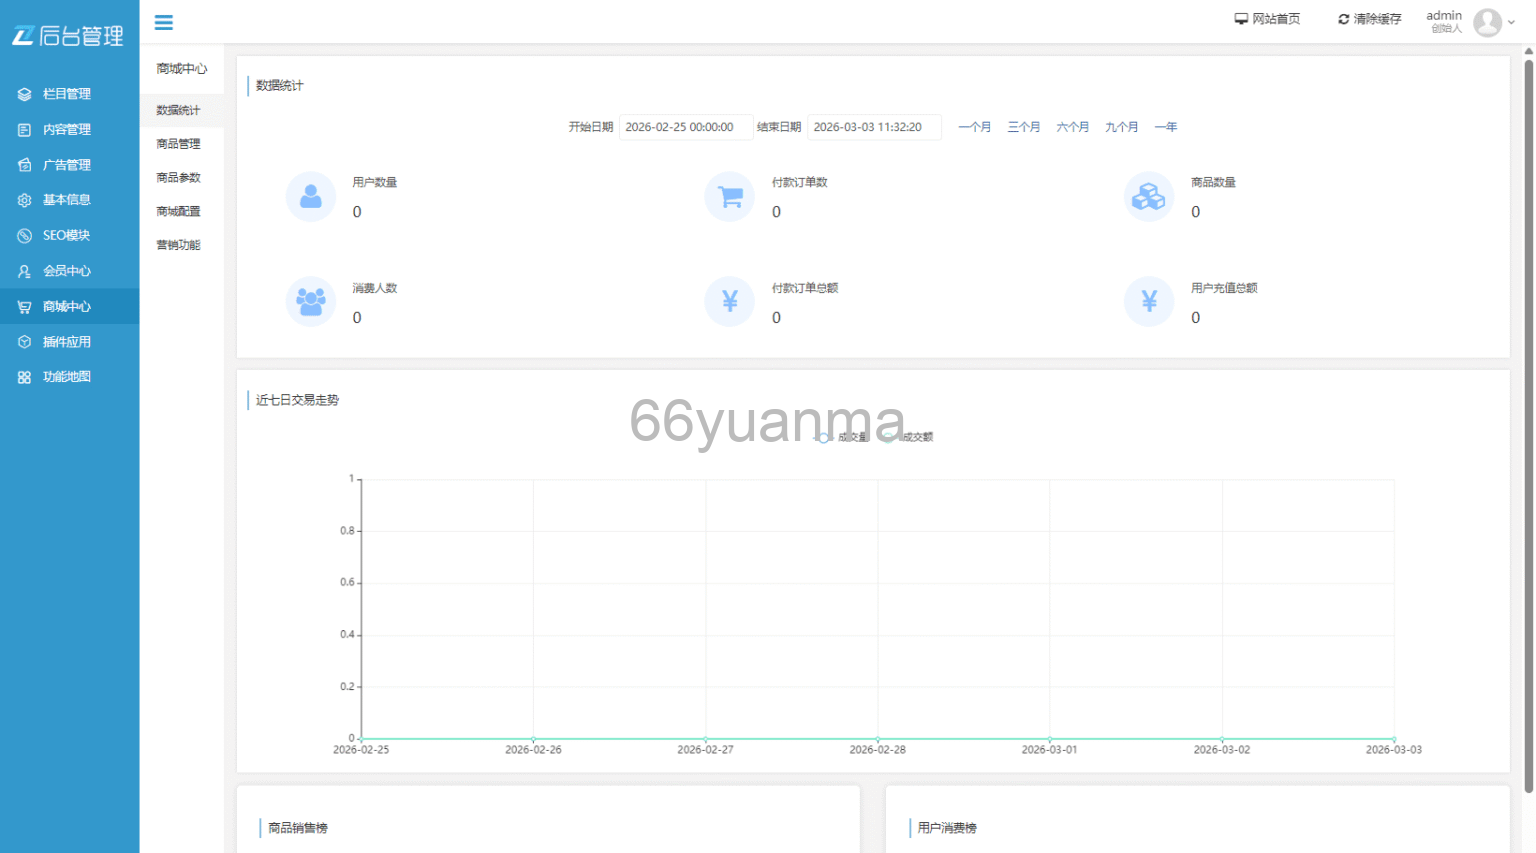
Task: Click the 商品数量 boxes icon
Action: pos(1149,196)
